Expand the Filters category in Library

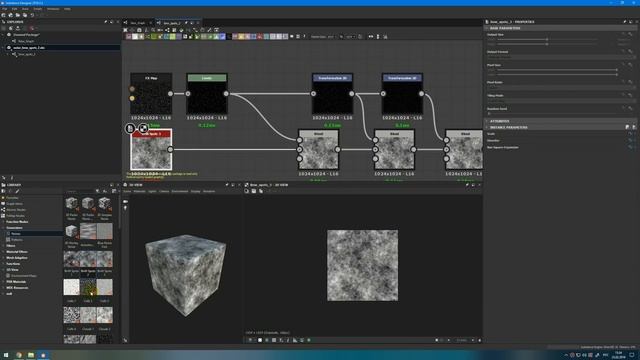pos(3,246)
